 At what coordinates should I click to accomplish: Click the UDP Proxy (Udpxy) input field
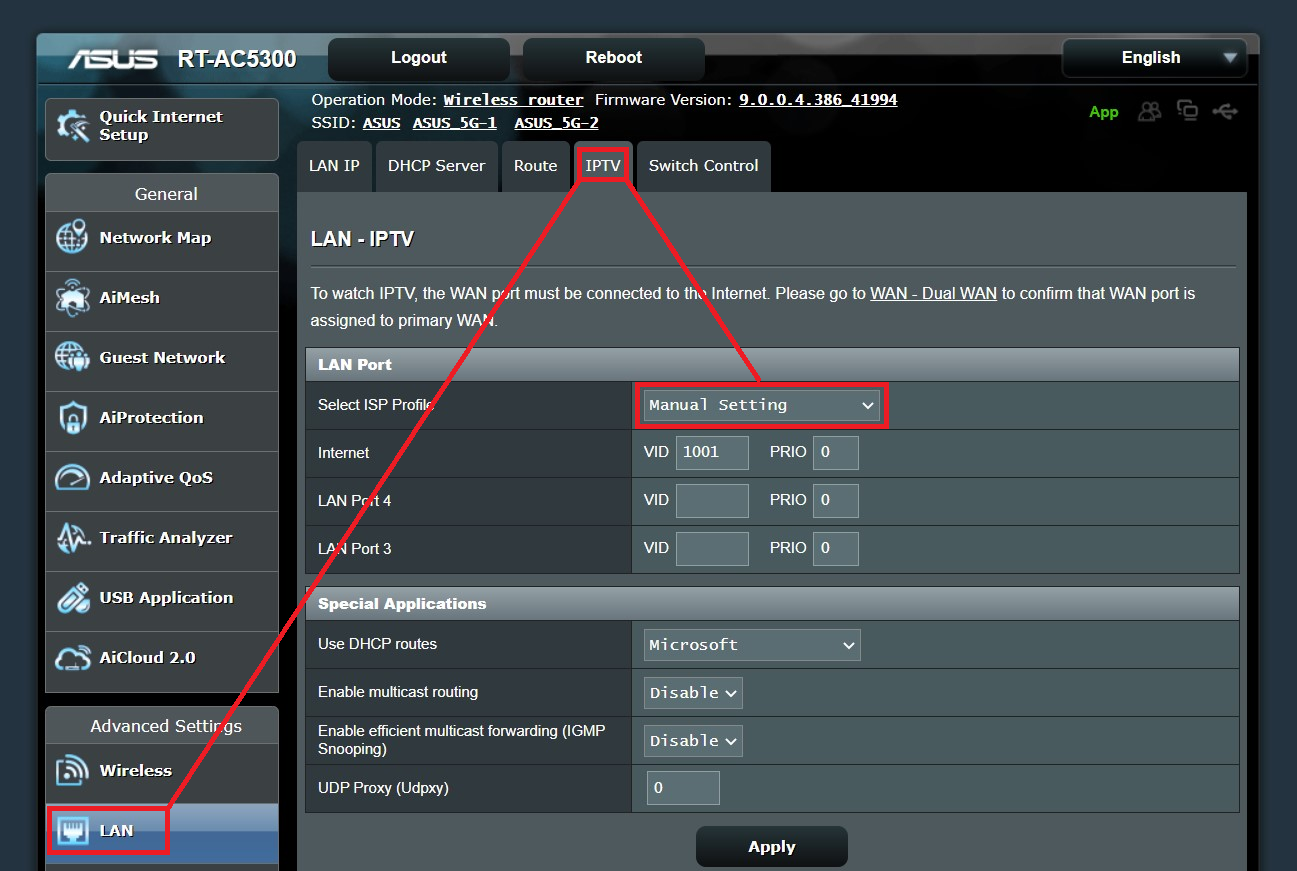[x=683, y=788]
